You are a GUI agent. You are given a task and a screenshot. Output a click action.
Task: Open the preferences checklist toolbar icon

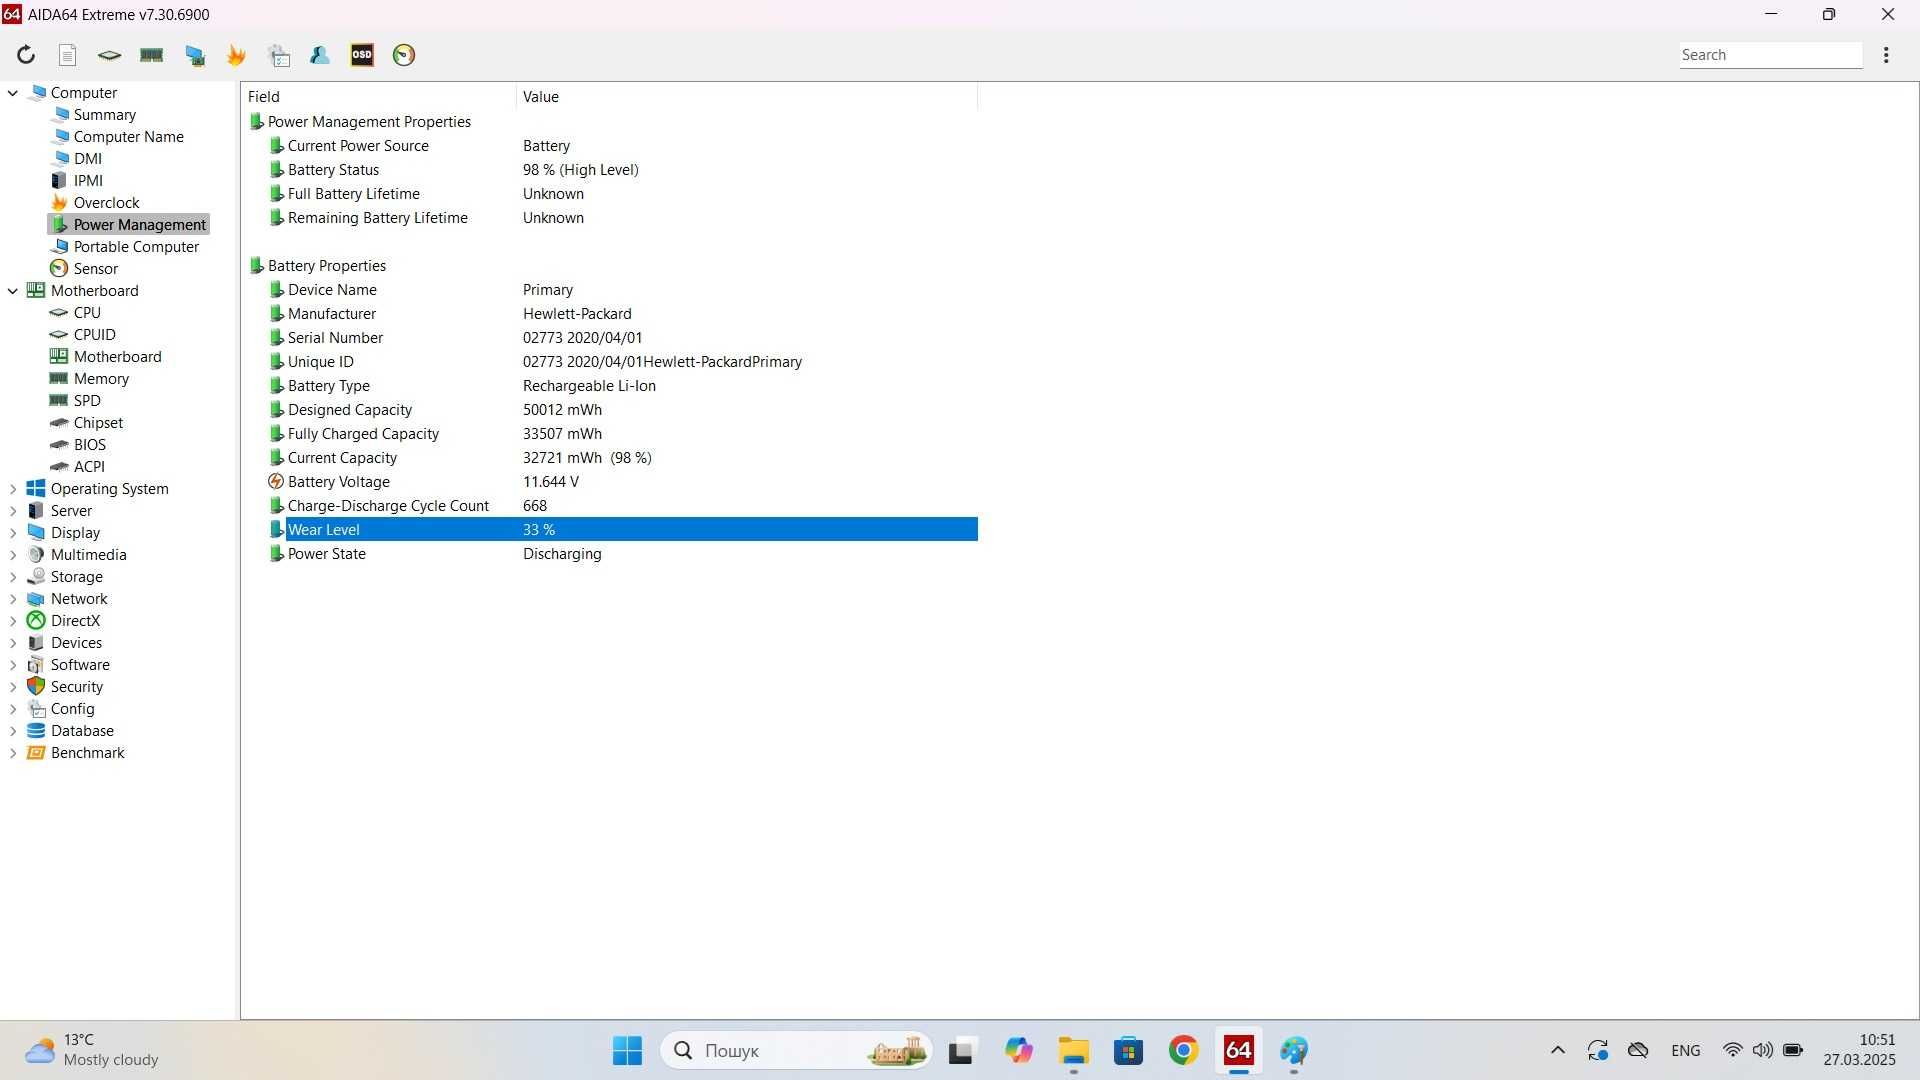pos(280,55)
